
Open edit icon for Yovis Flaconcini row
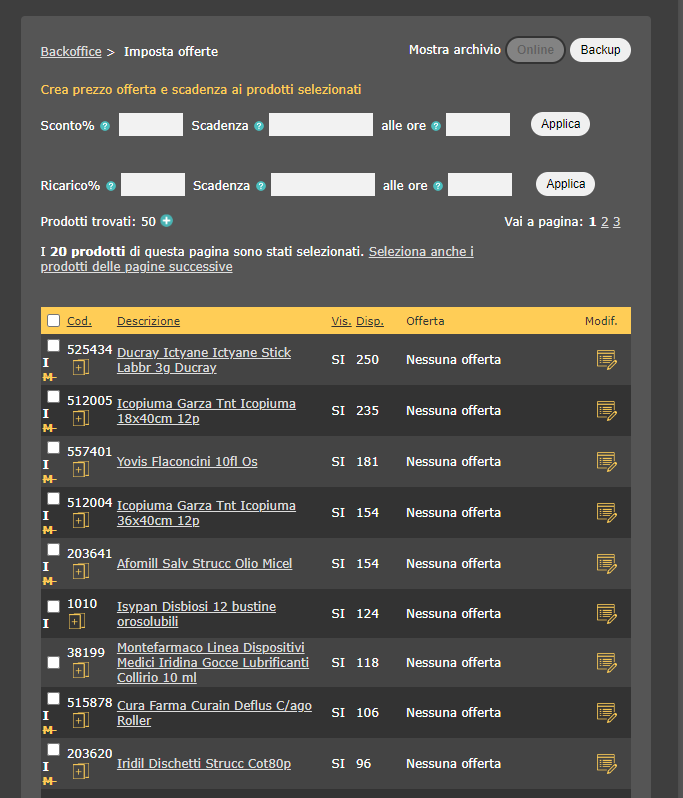click(606, 461)
